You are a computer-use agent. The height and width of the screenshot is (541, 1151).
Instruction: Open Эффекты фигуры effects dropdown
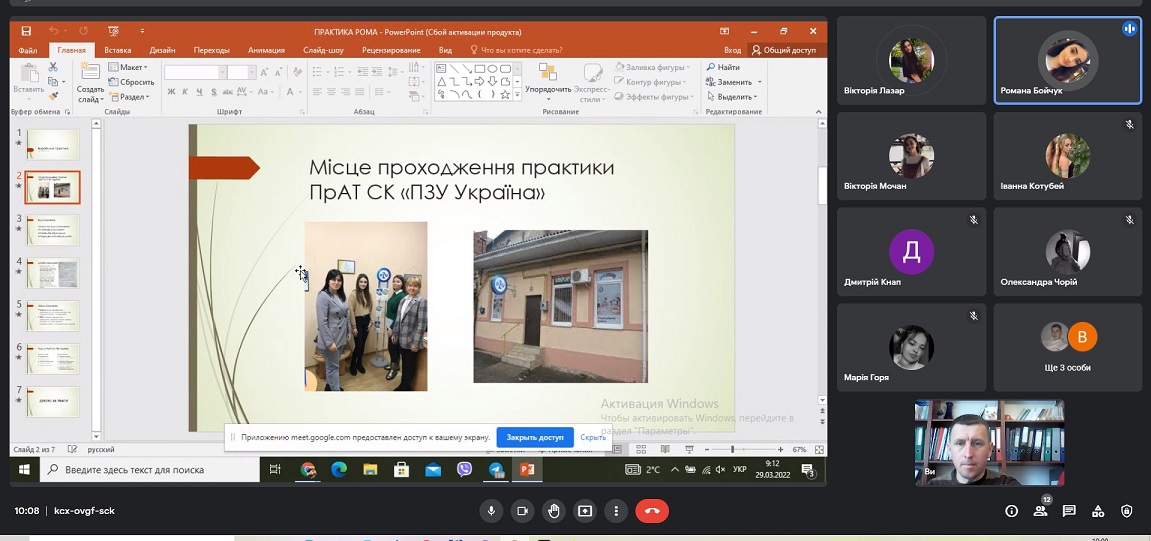pos(653,97)
